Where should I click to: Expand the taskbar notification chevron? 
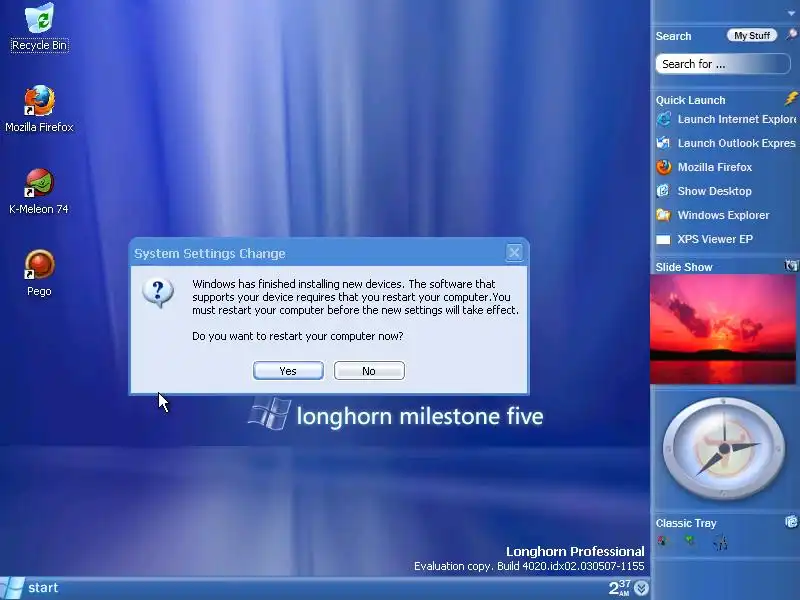point(641,588)
